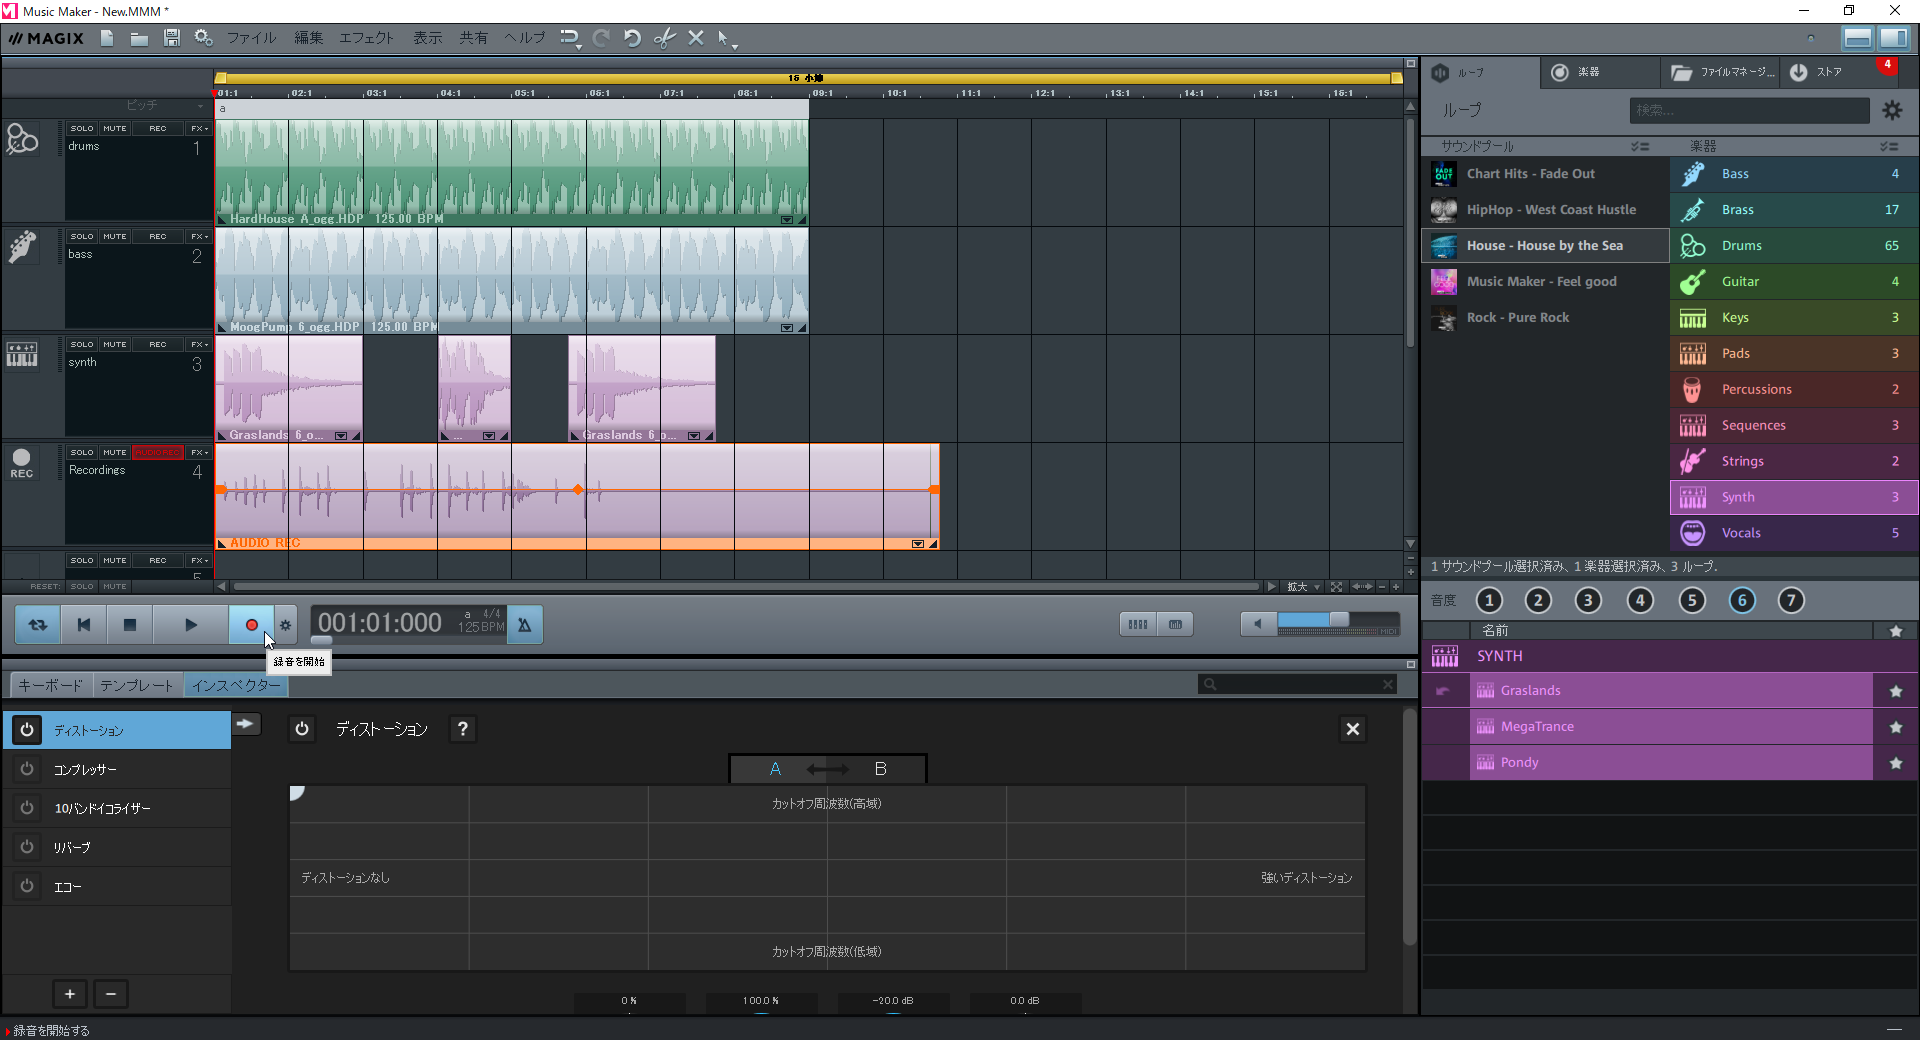The image size is (1920, 1040).
Task: Open ファイル menu
Action: click(251, 38)
